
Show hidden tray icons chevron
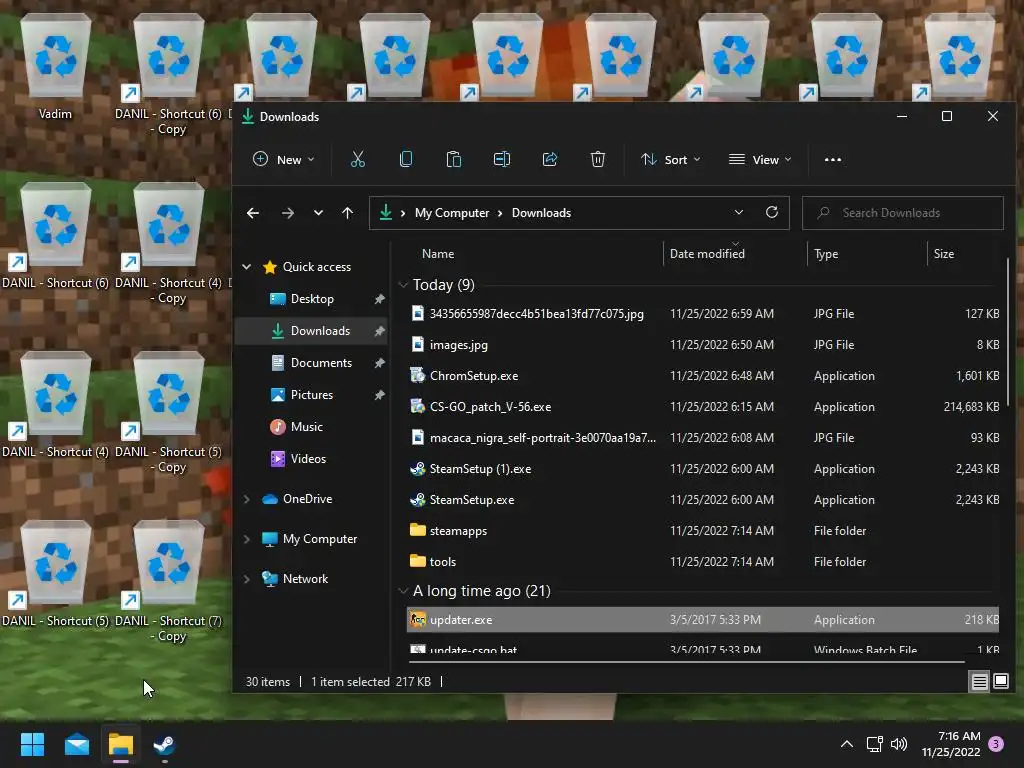point(846,744)
